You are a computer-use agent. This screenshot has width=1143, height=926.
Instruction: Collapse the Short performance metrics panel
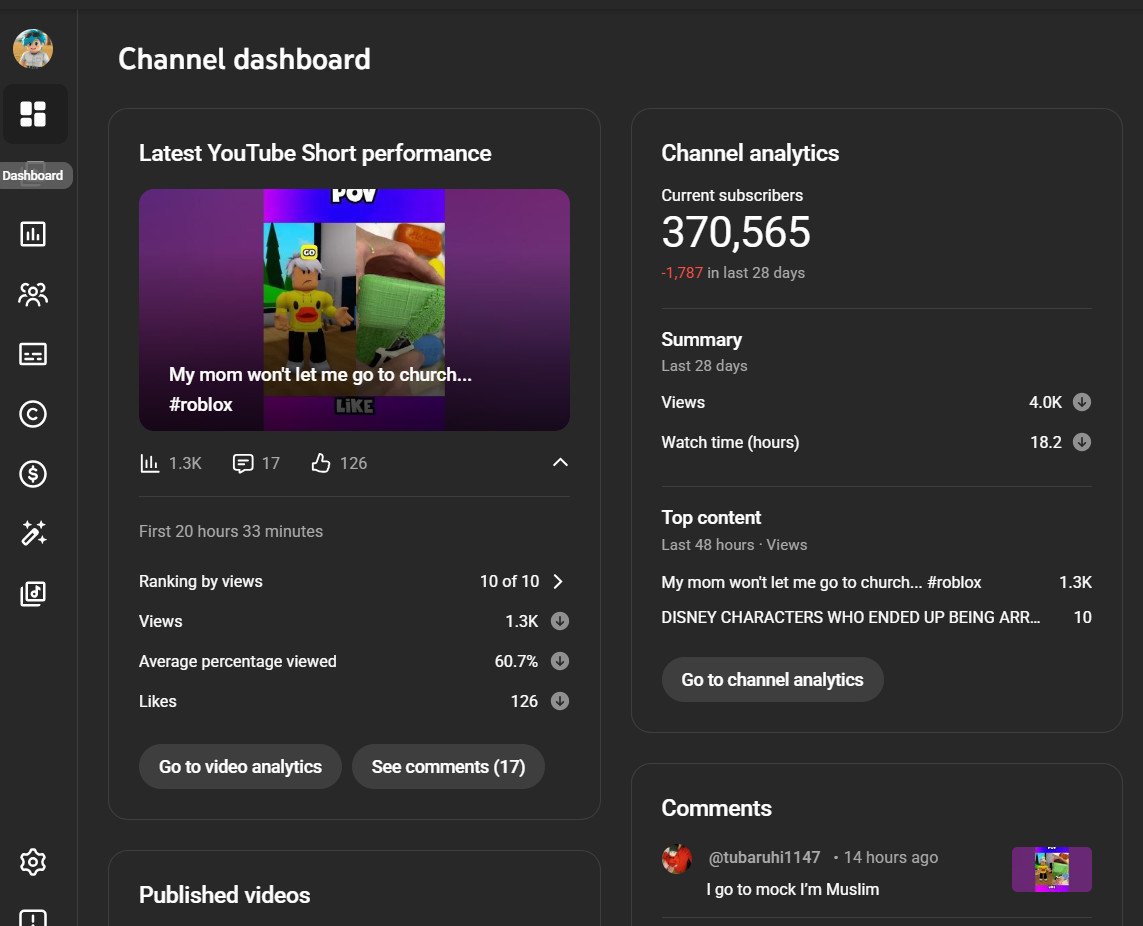[561, 463]
